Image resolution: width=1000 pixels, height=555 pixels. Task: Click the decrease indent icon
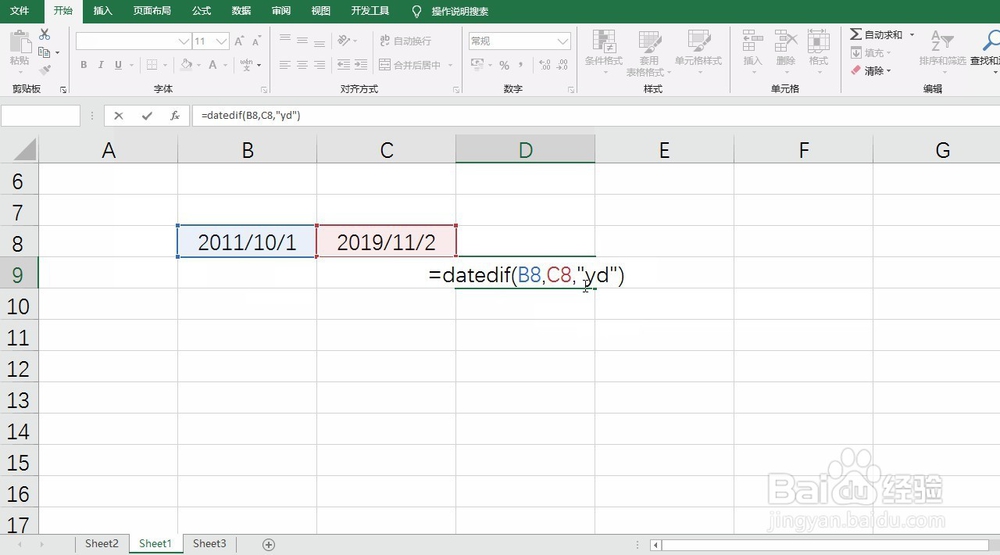tap(343, 64)
